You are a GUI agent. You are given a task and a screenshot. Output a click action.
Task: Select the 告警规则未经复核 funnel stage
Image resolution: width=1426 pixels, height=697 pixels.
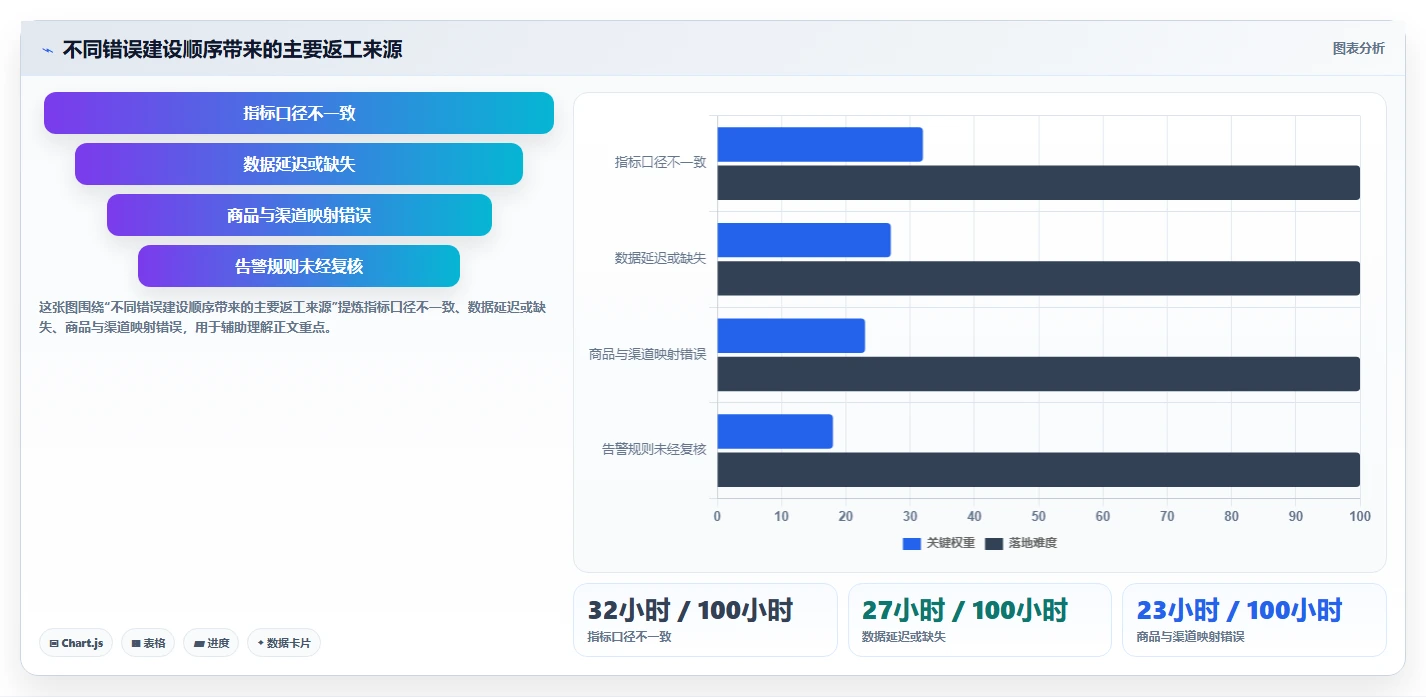[x=299, y=266]
